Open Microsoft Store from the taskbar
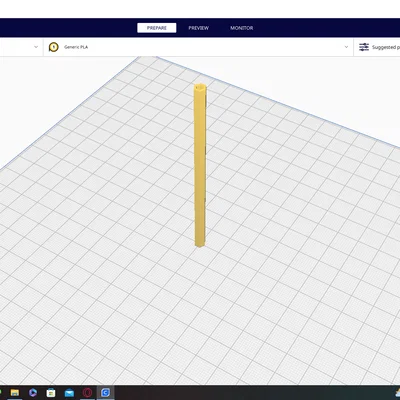 [x=51, y=393]
